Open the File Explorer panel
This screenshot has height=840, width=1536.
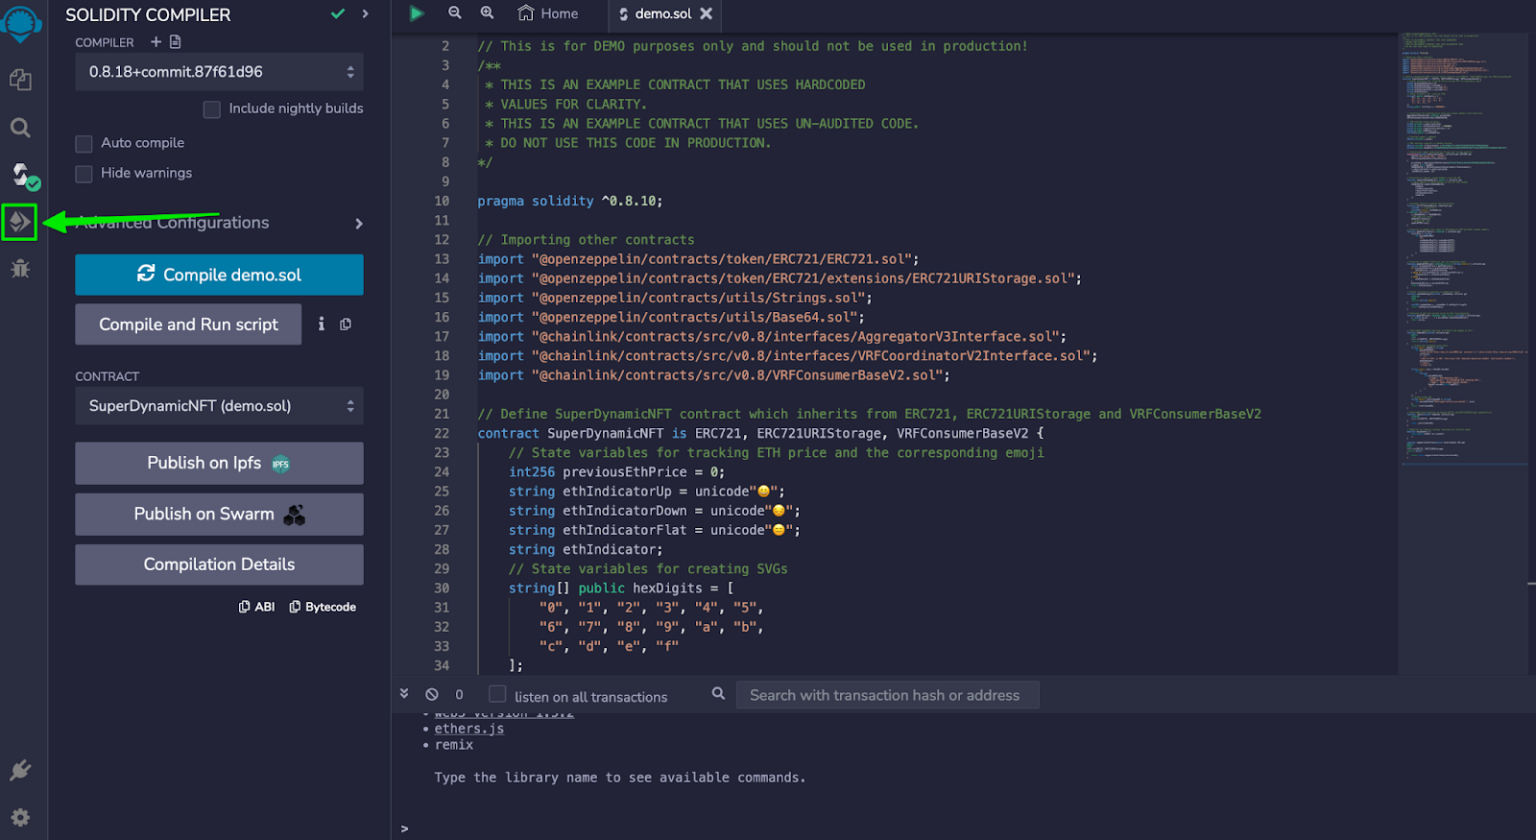point(19,80)
